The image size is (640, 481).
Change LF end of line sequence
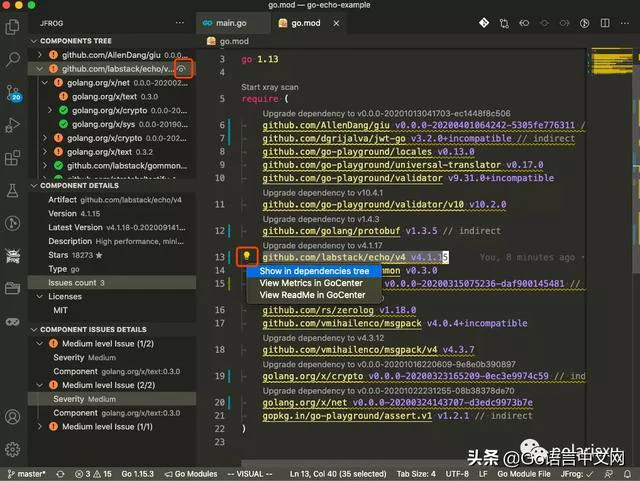pyautogui.click(x=483, y=474)
